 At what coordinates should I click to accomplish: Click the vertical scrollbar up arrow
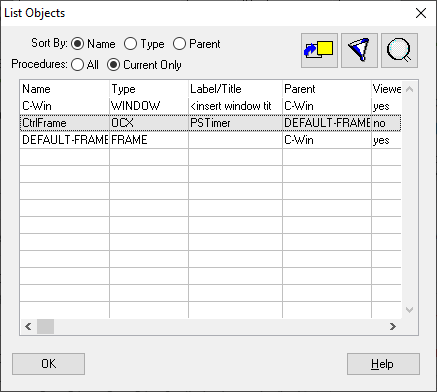point(410,89)
